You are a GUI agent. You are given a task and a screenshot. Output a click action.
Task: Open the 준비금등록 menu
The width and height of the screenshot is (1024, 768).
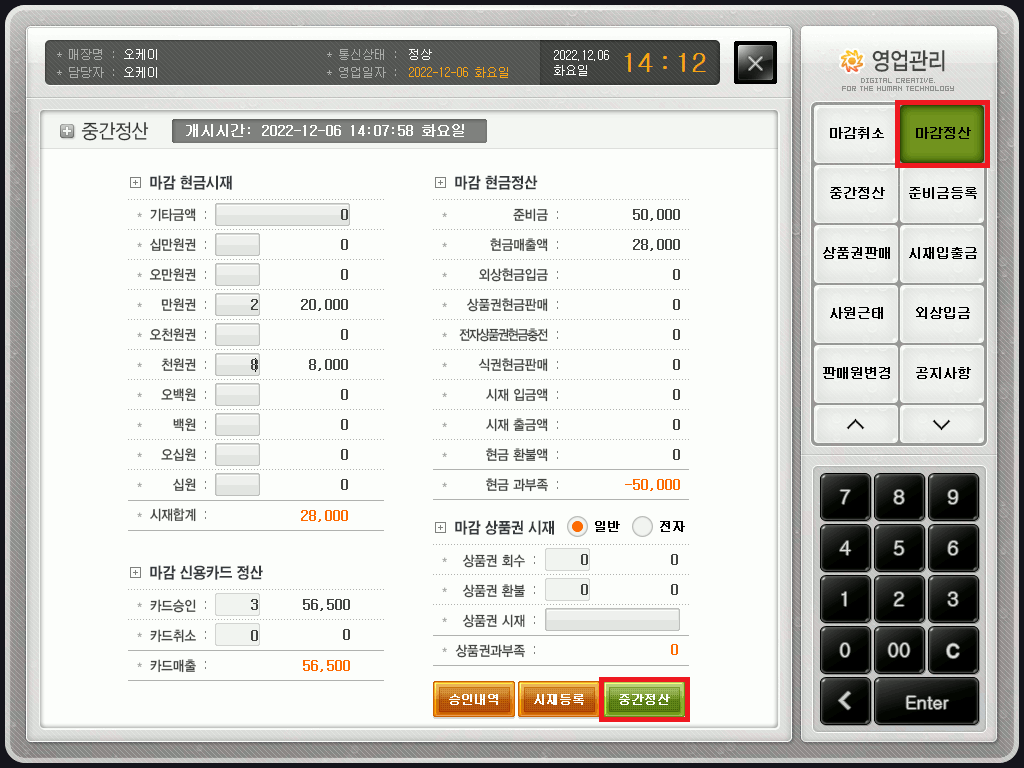942,193
